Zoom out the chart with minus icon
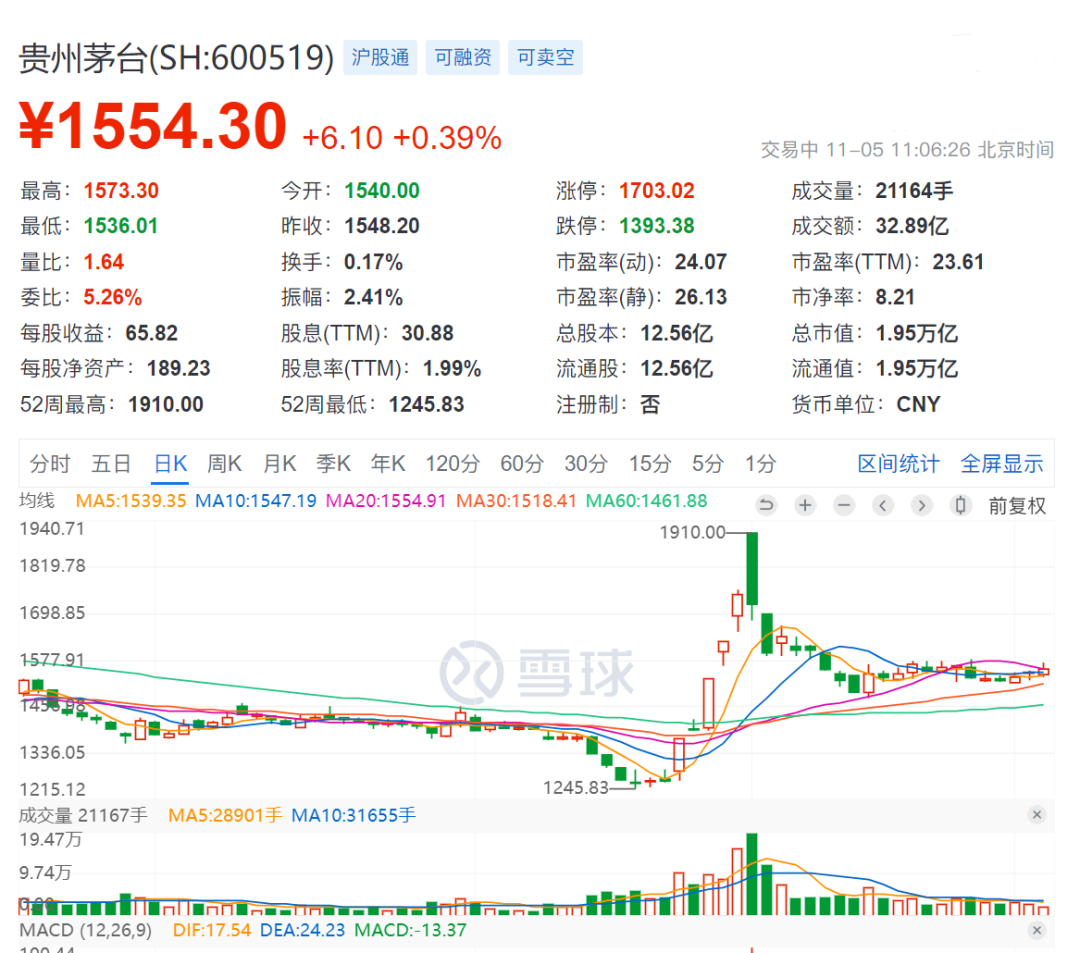 point(844,505)
